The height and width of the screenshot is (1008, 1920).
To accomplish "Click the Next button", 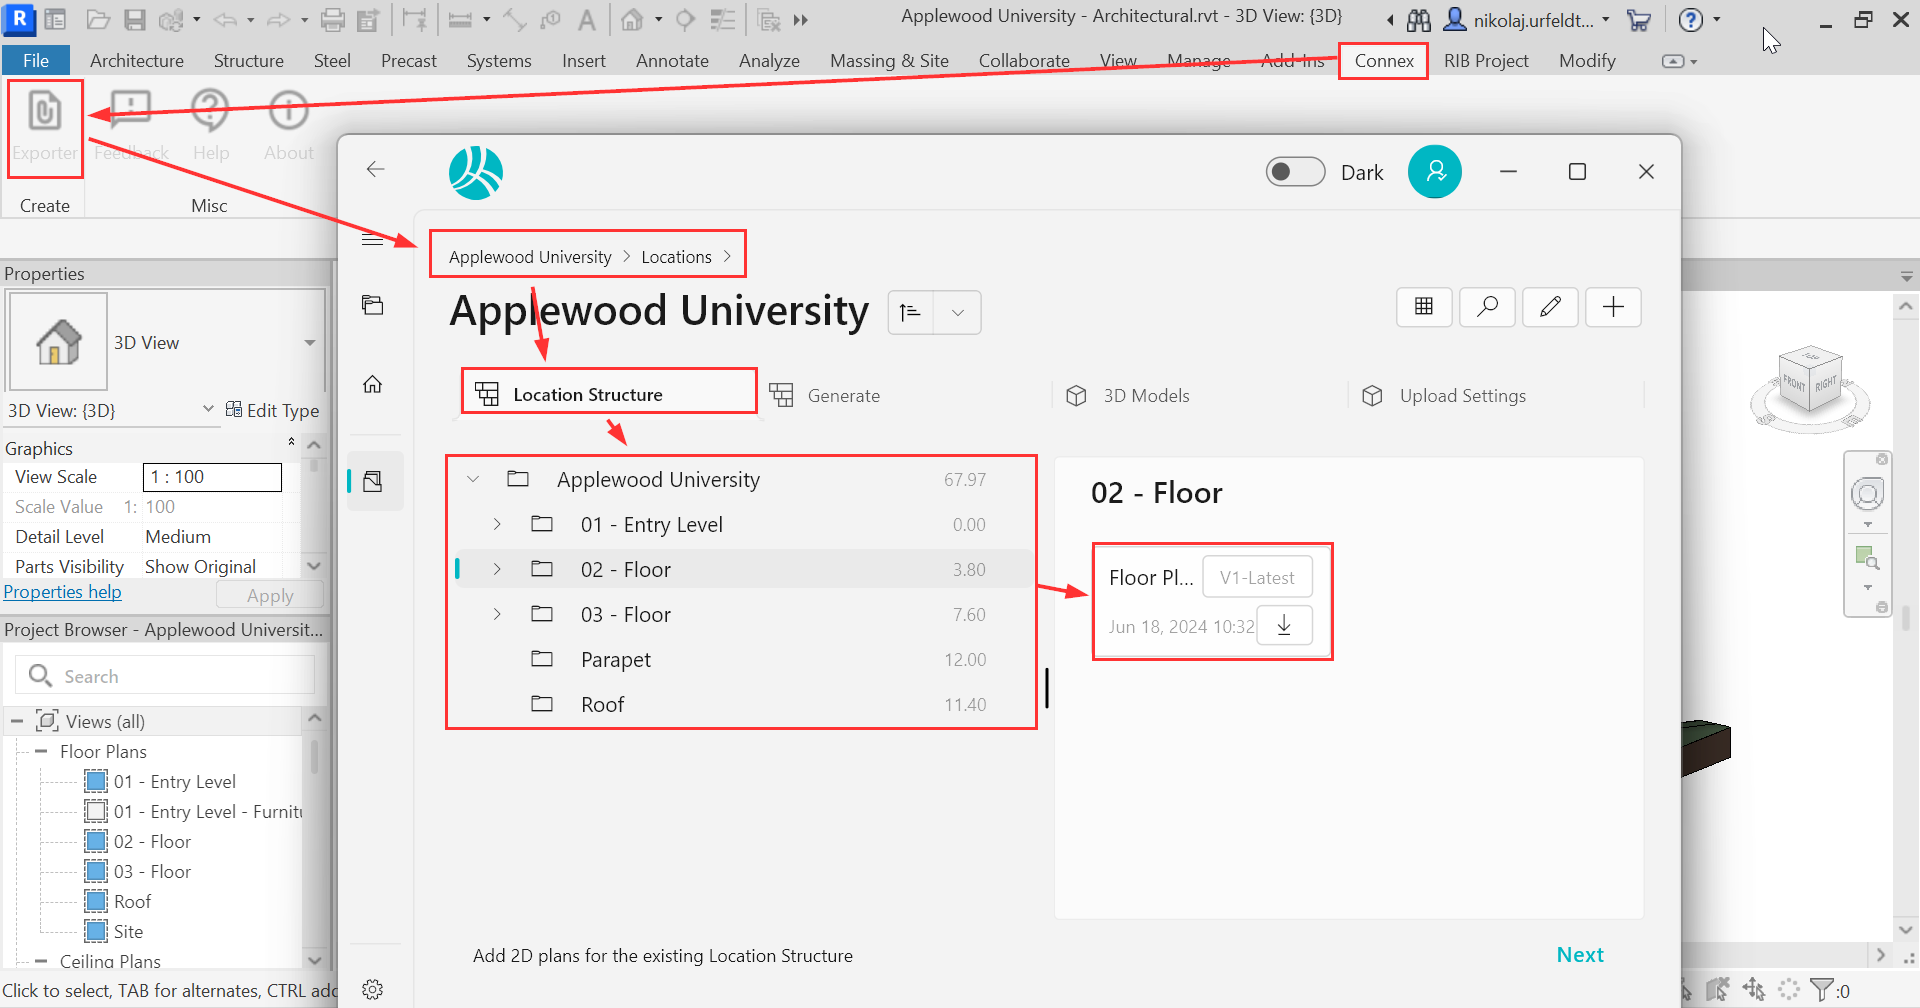I will 1579,955.
